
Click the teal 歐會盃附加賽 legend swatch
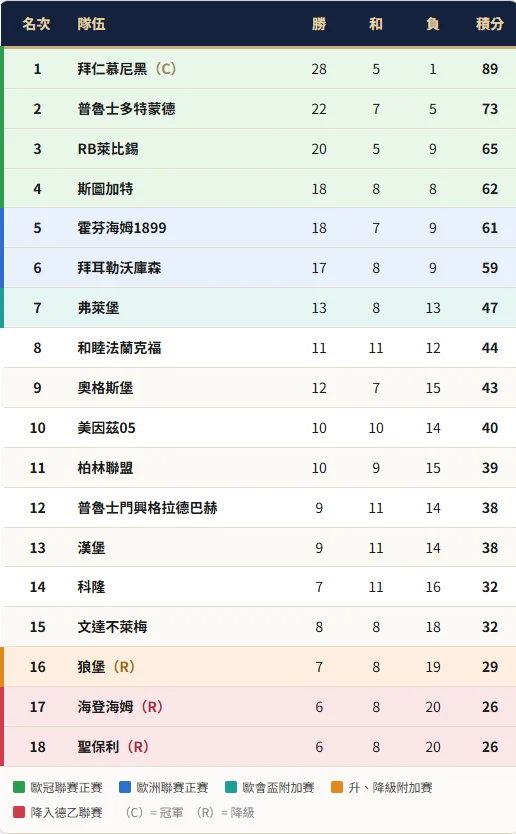231,787
